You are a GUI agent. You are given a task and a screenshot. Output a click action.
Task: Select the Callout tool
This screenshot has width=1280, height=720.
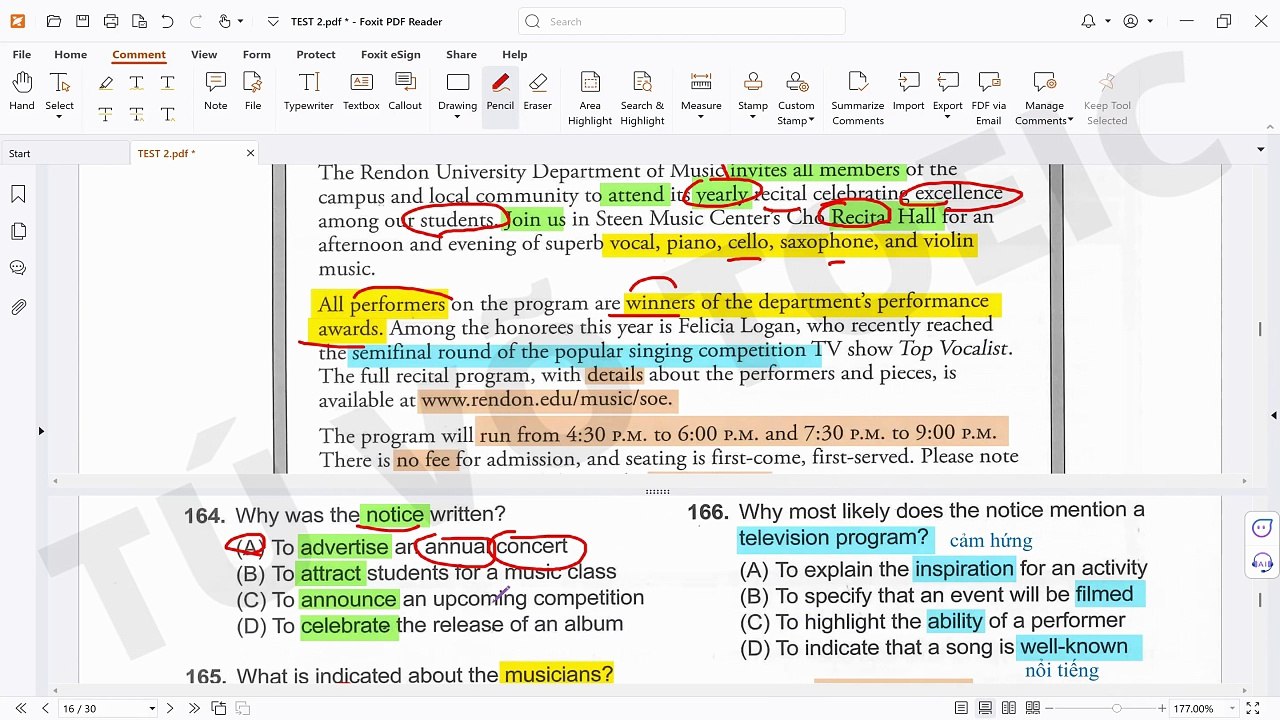405,91
